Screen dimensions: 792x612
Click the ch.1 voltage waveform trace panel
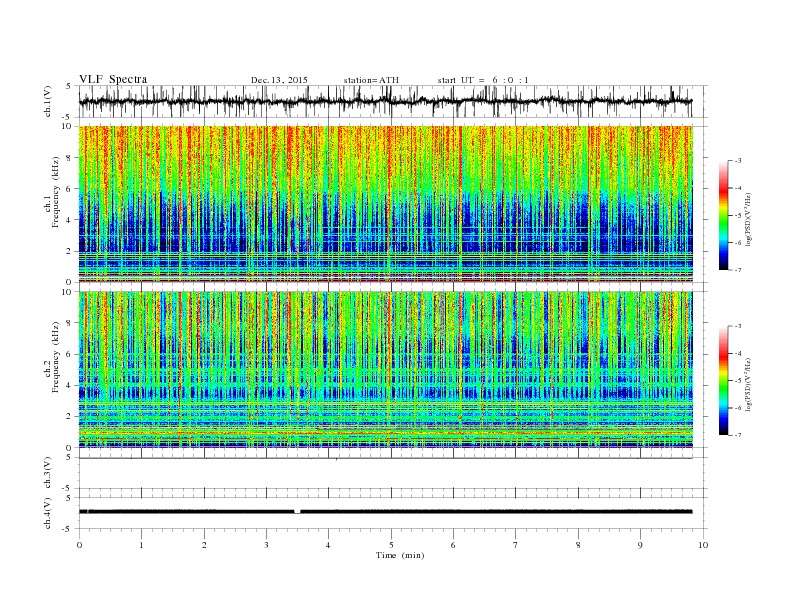pyautogui.click(x=393, y=101)
